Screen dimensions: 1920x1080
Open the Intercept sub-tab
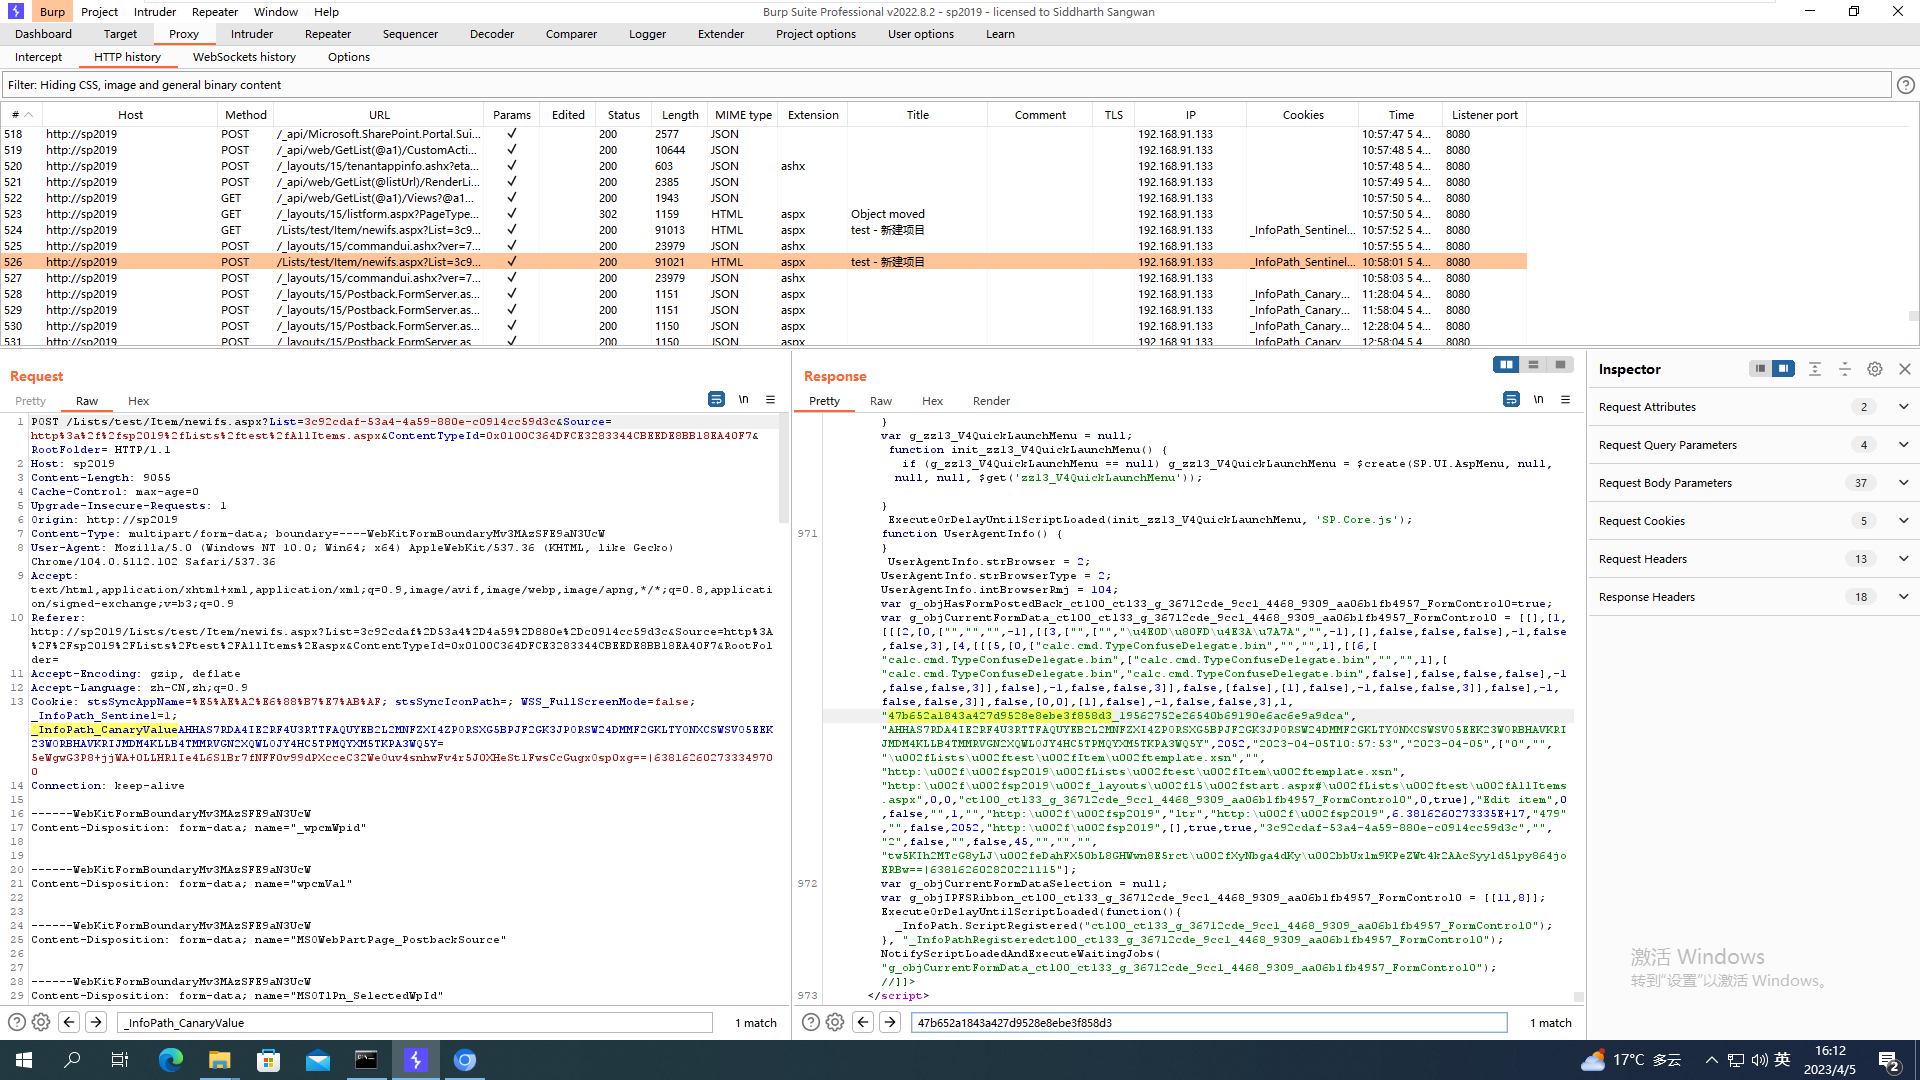pos(38,57)
